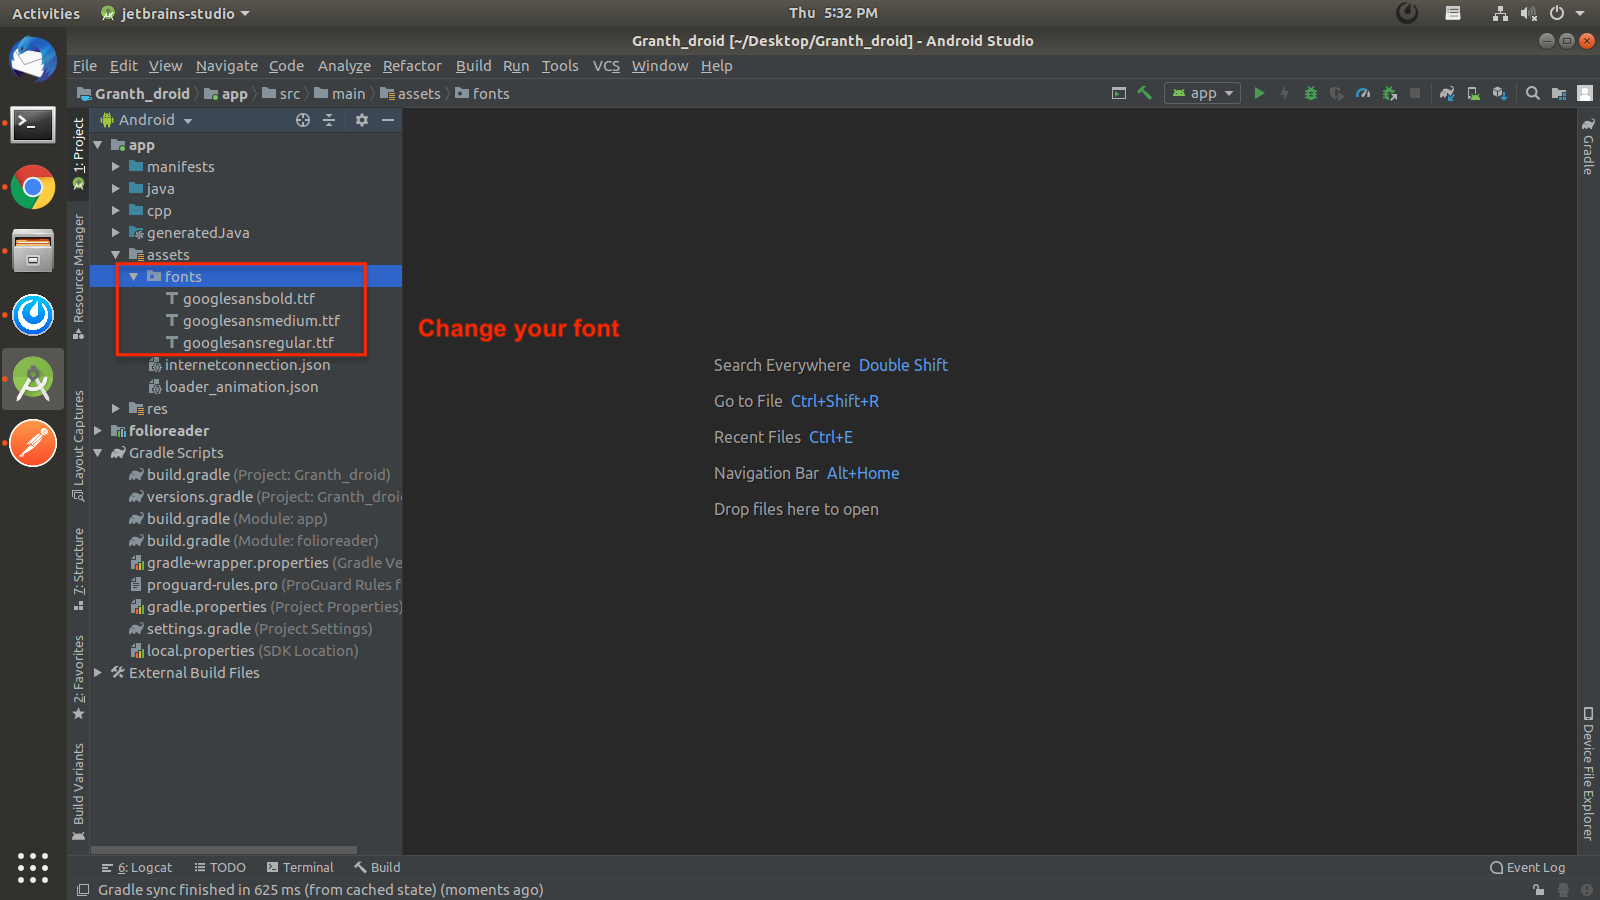Sync project with Gradle files icon
This screenshot has height=900, width=1600.
point(1447,93)
